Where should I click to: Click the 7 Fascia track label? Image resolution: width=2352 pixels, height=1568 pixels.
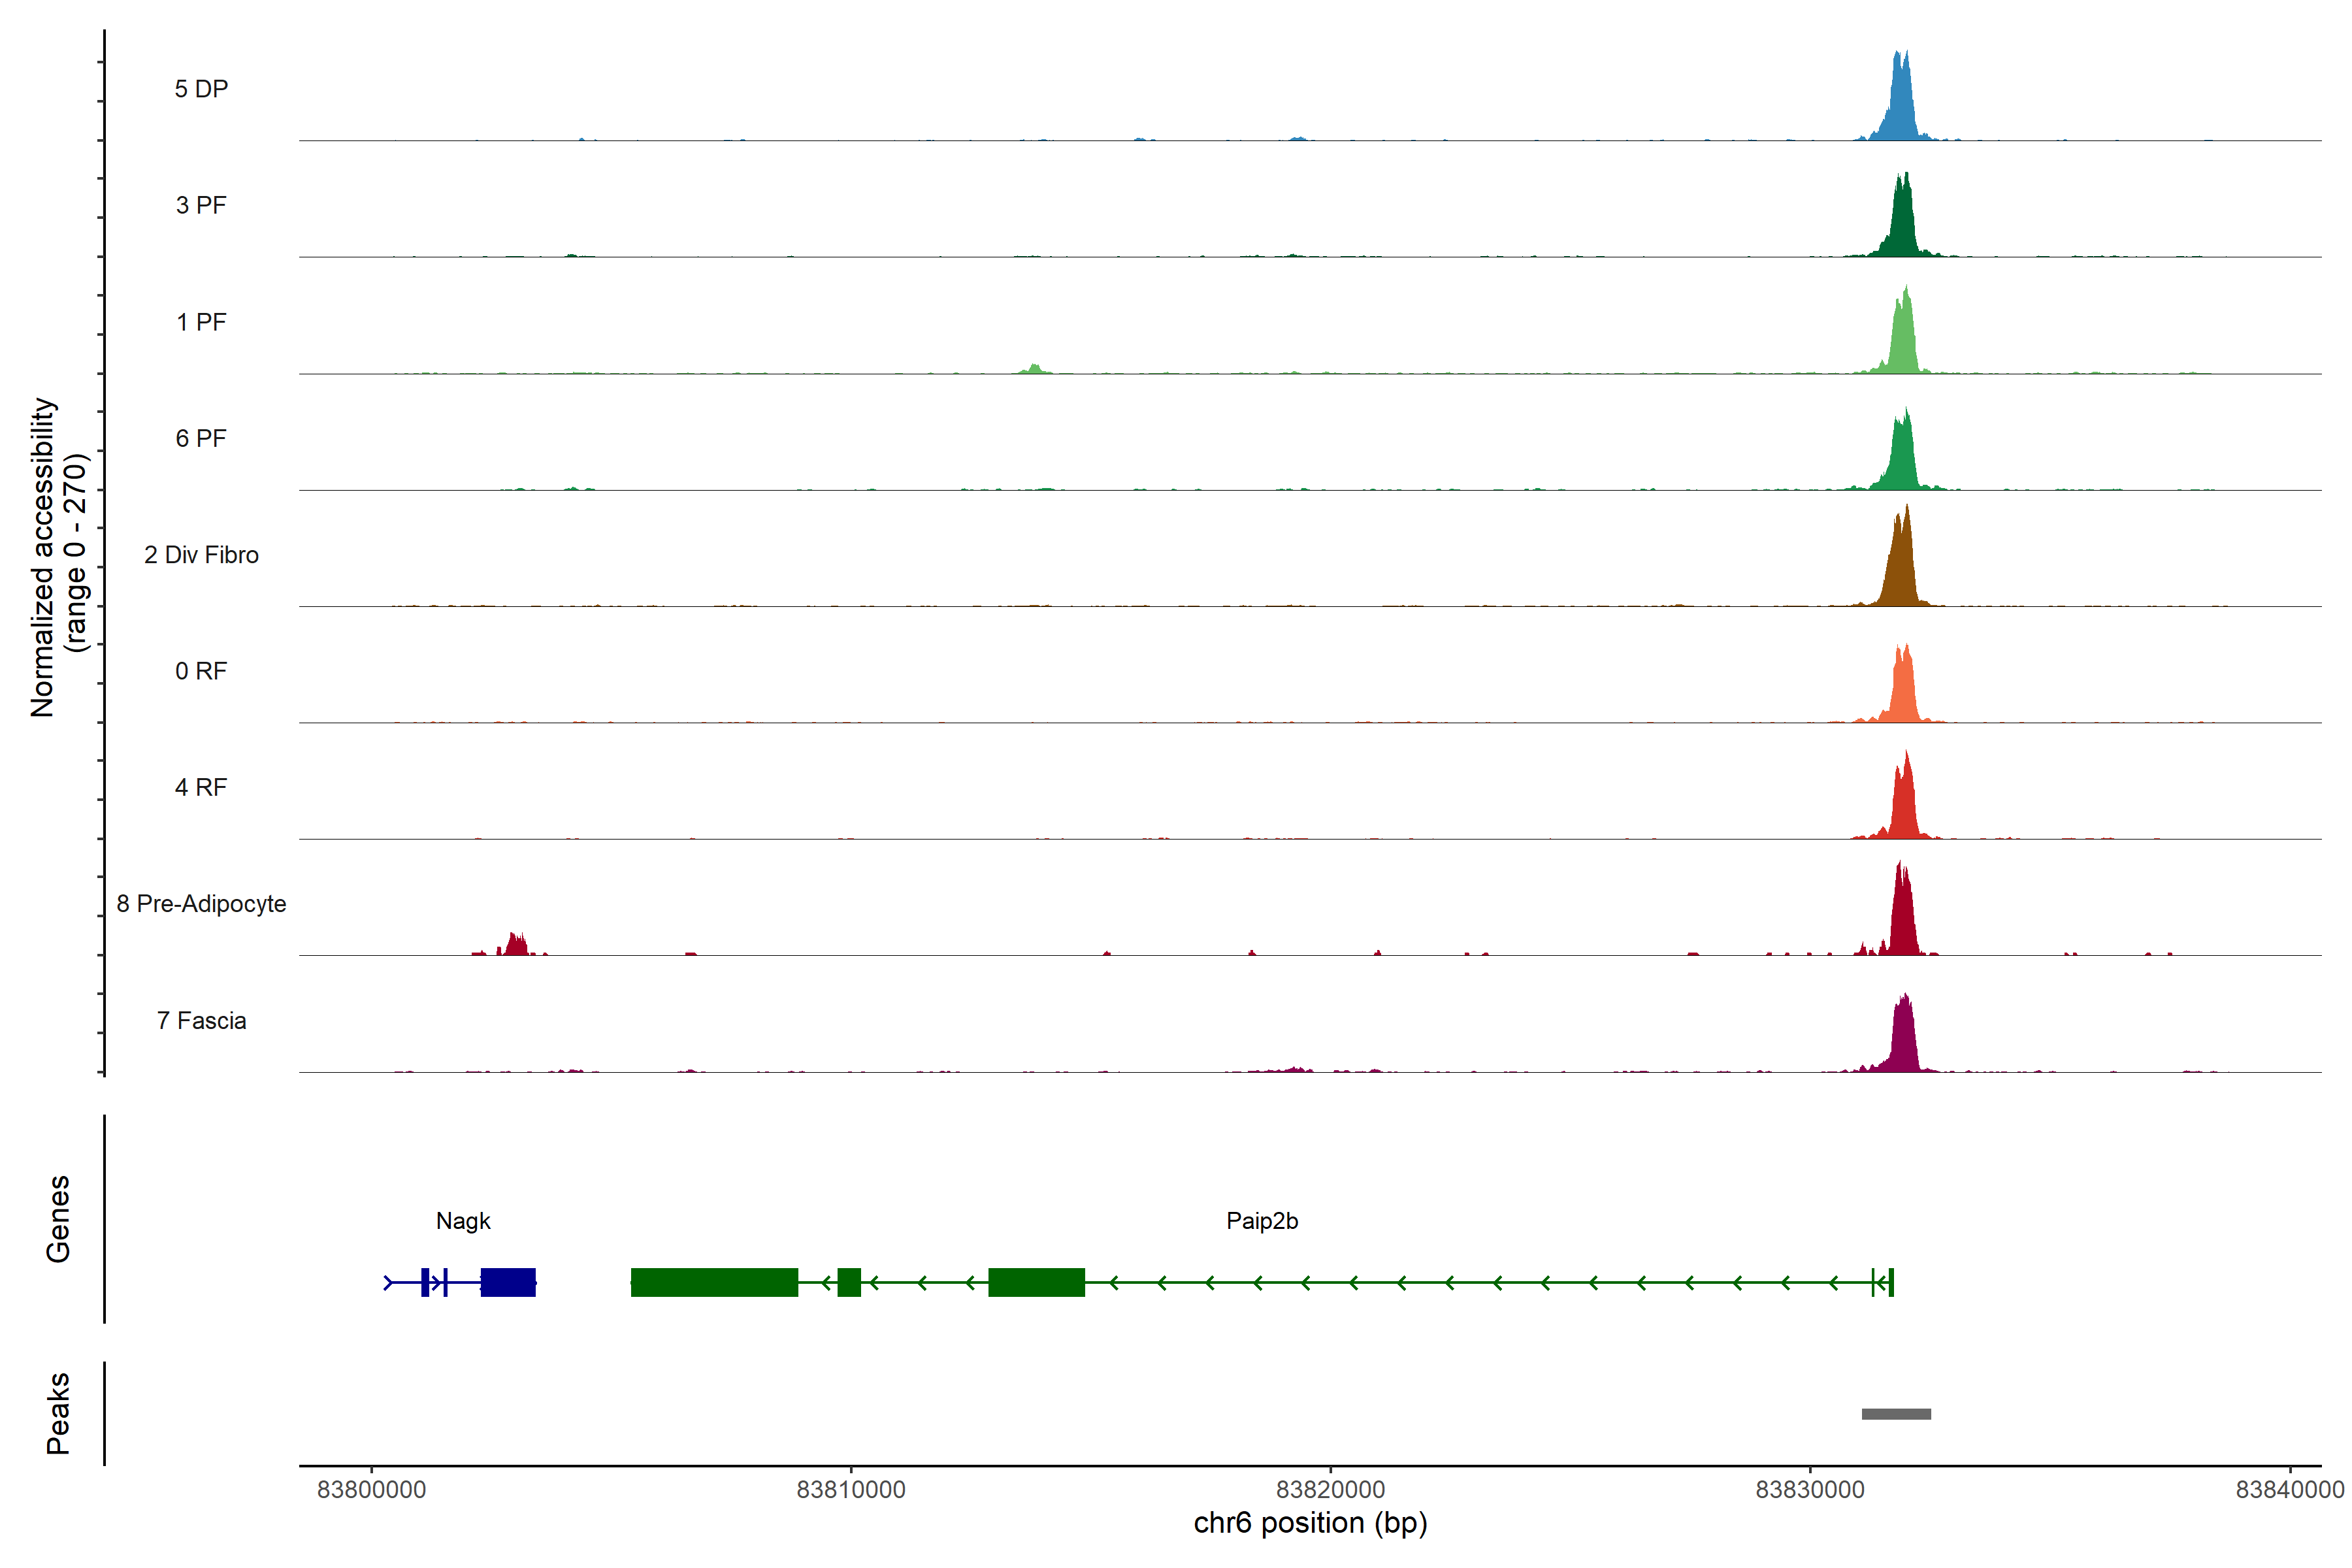click(x=201, y=1020)
